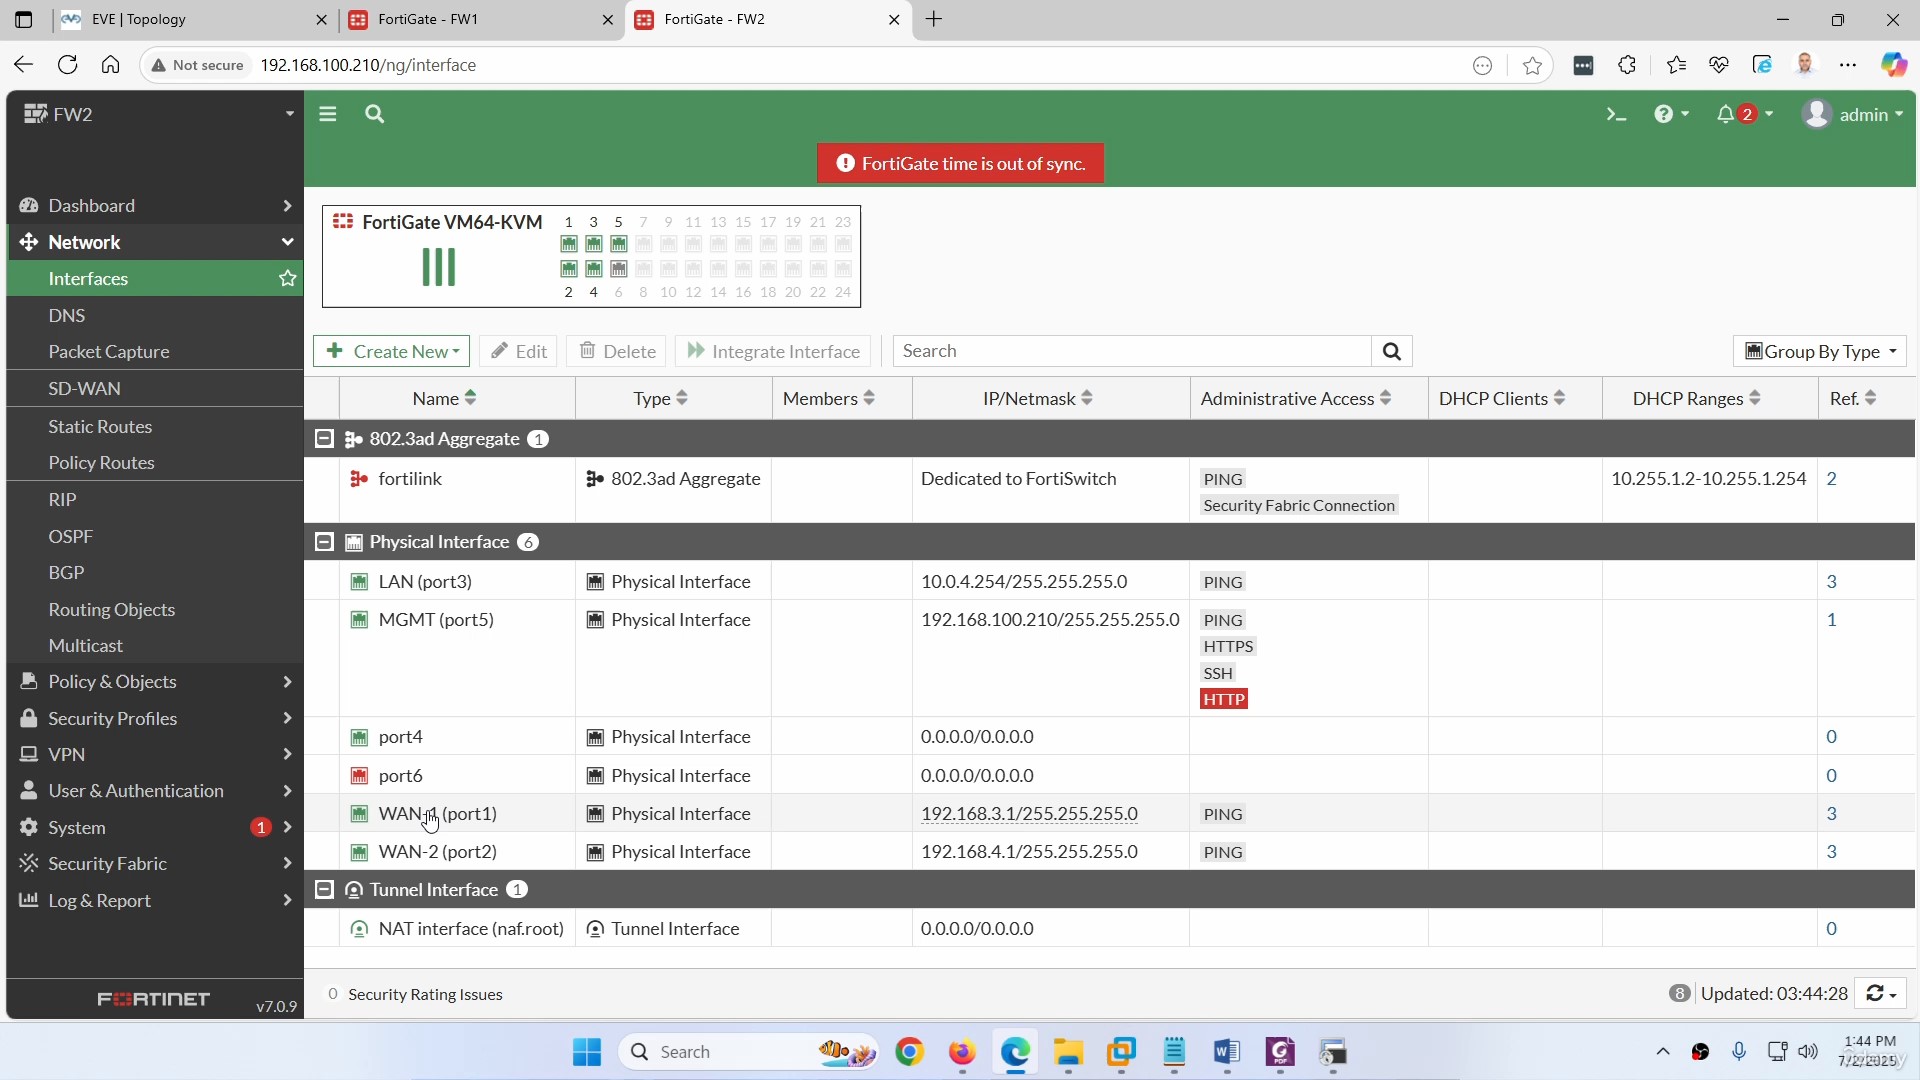
Task: Open the help question-mark menu
Action: 1671,114
